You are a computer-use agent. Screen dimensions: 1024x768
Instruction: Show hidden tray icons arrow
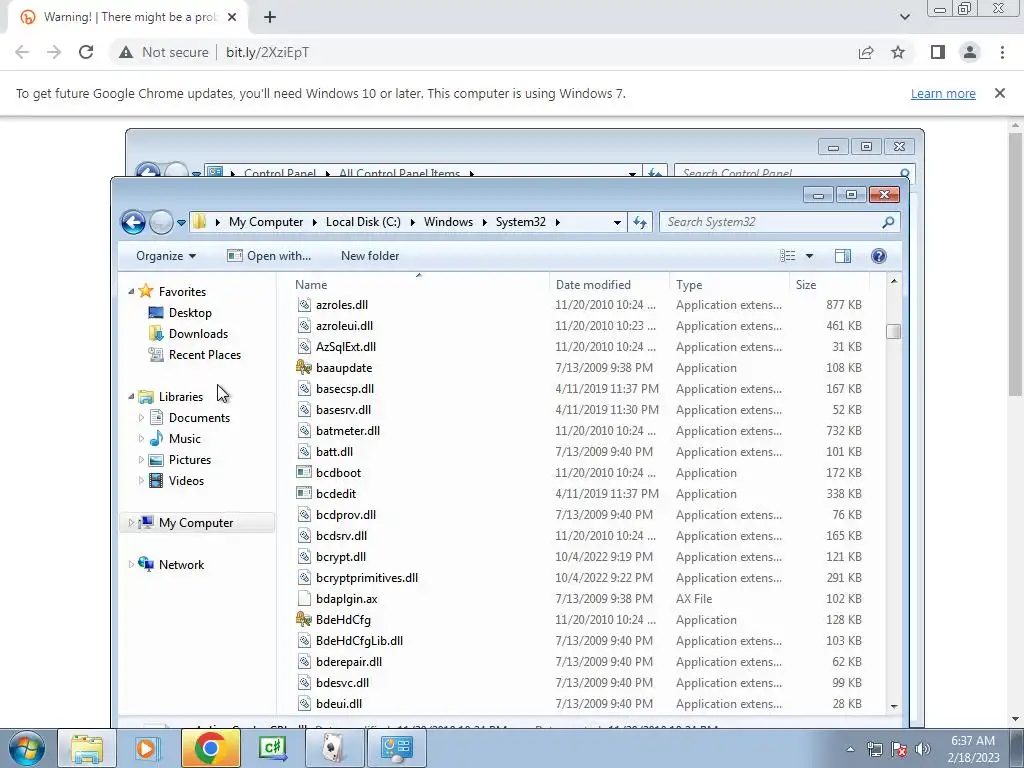850,749
